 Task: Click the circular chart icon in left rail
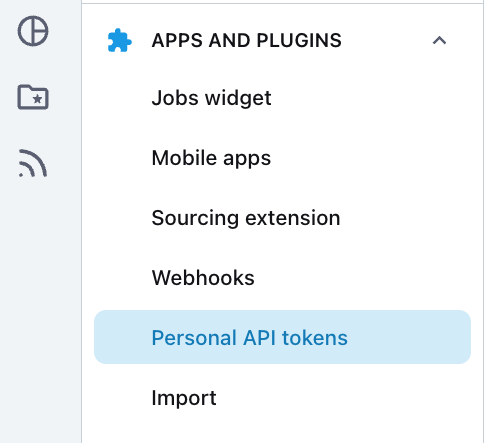(x=33, y=31)
